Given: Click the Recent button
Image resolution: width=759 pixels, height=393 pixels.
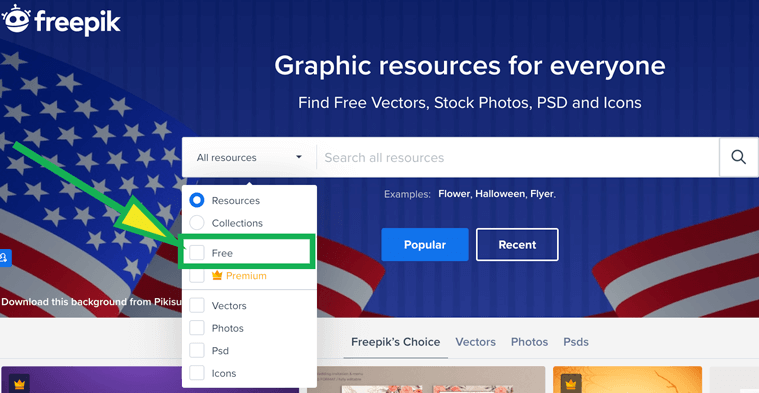Looking at the screenshot, I should tap(517, 244).
